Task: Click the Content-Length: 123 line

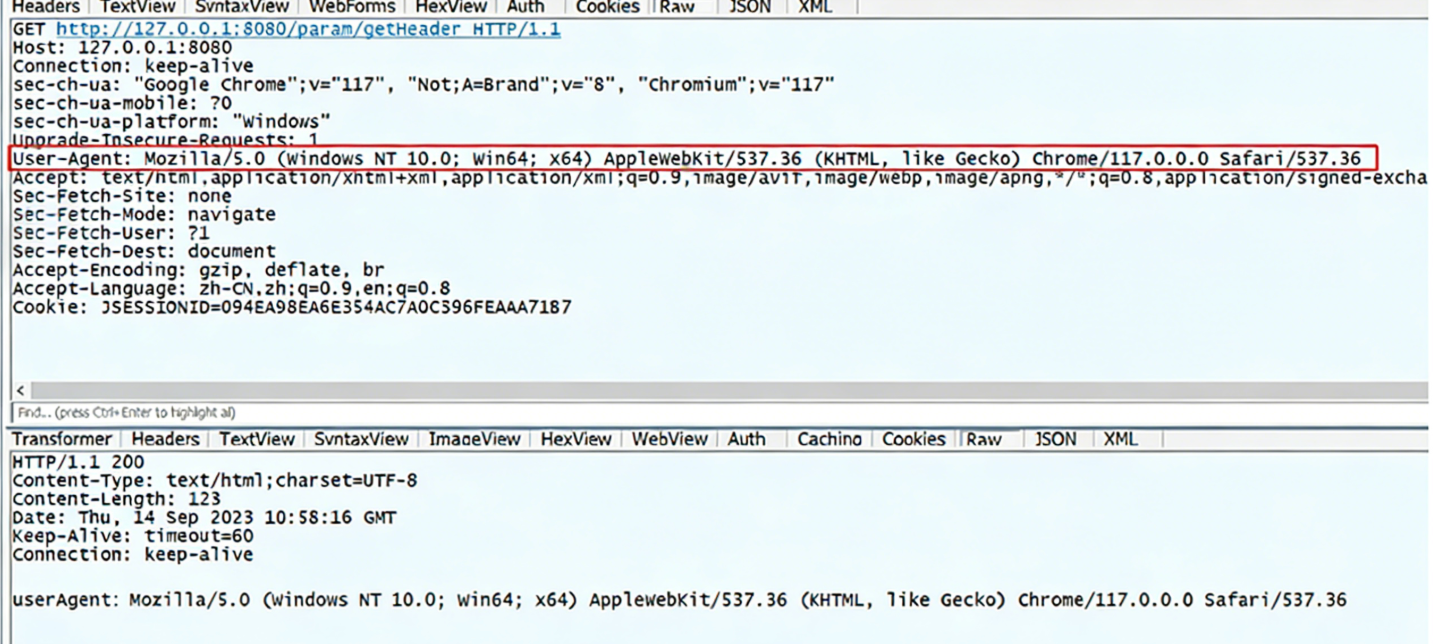Action: 116,499
